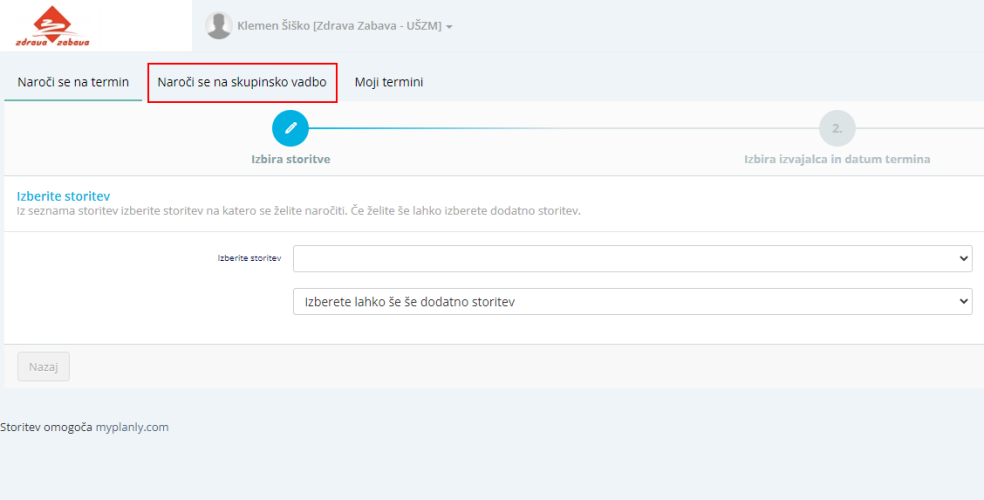Click the user avatar icon
Screen dimensions: 984x500
coord(218,26)
